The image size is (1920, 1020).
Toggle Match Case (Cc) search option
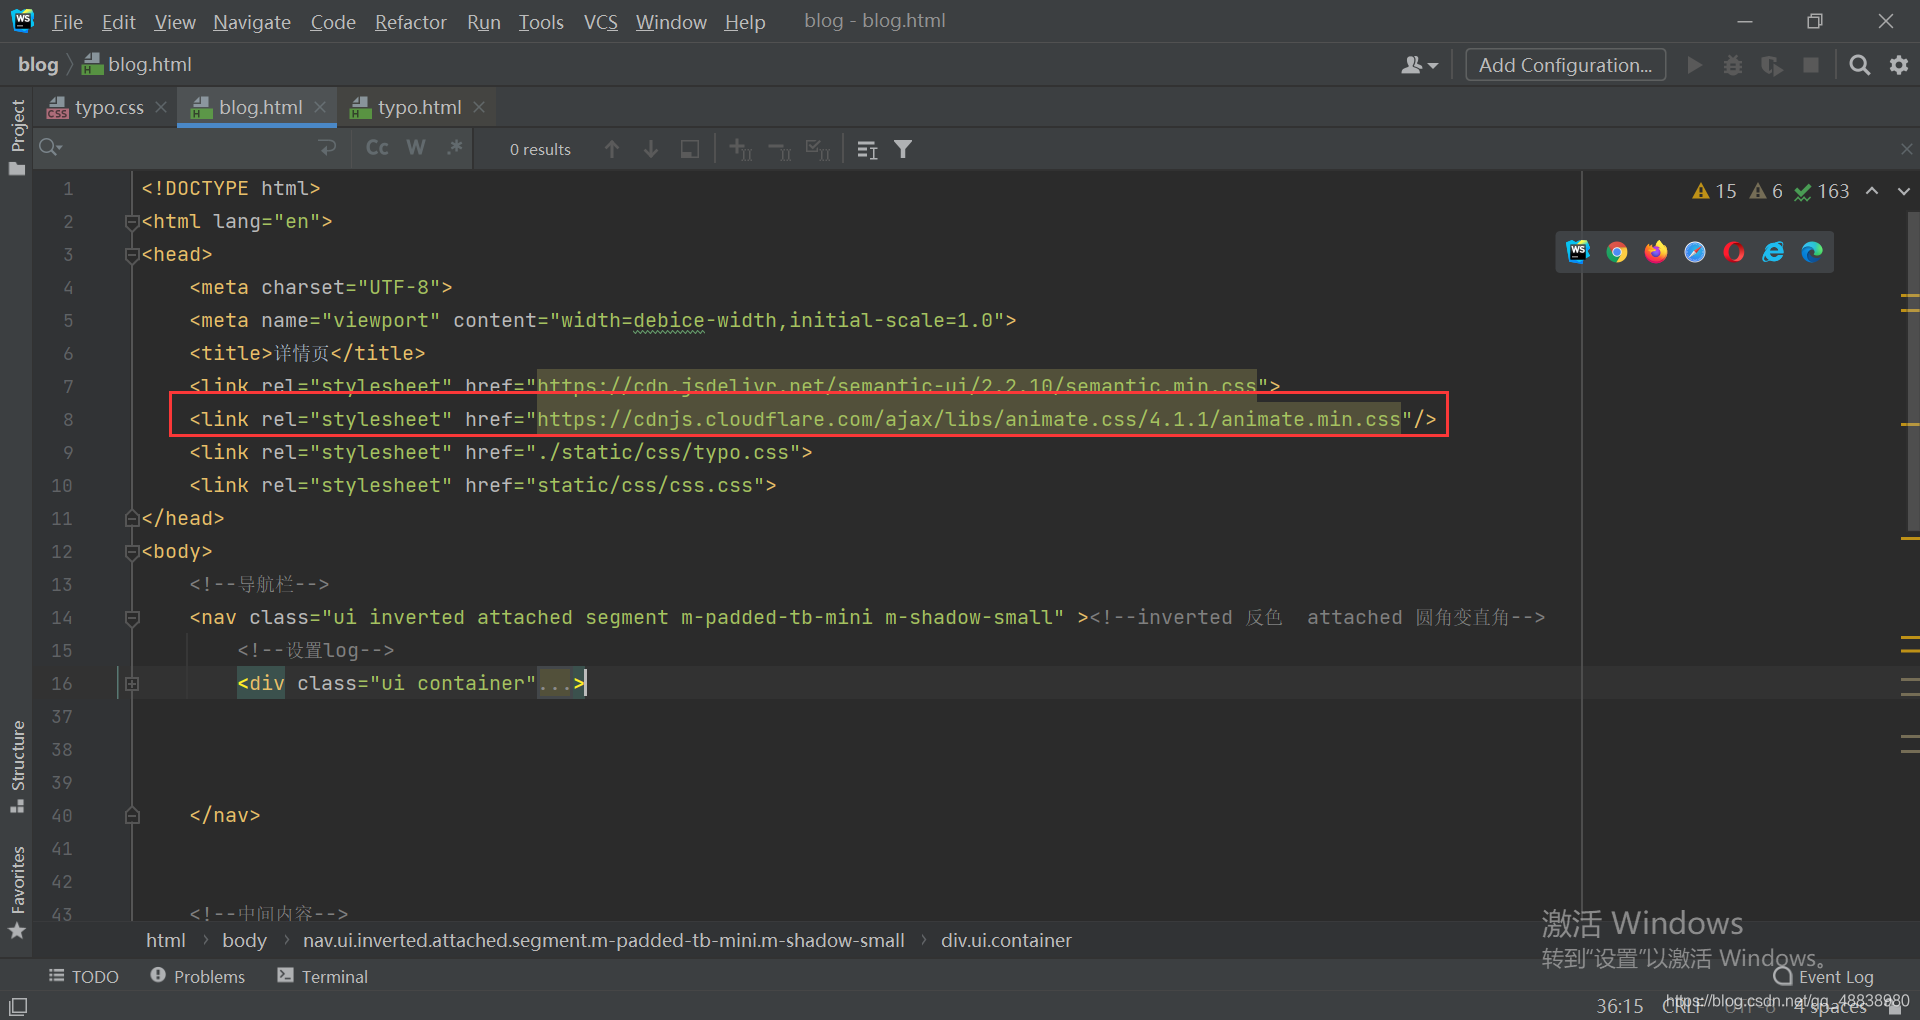click(377, 148)
